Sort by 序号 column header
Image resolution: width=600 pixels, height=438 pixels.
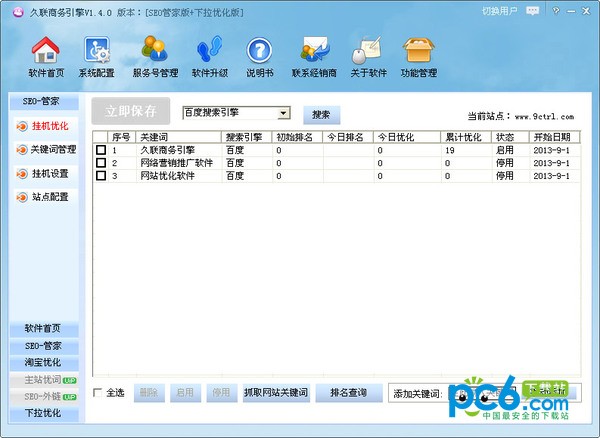pyautogui.click(x=122, y=137)
